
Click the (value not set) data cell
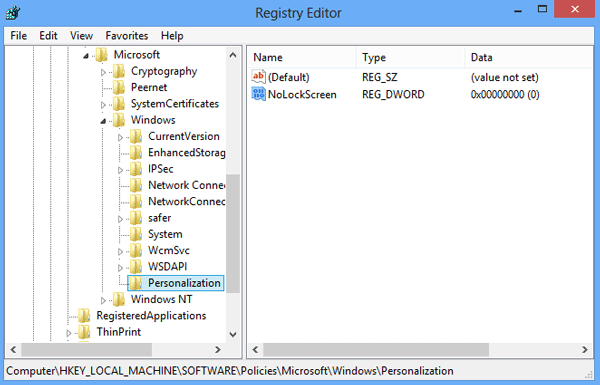click(504, 77)
